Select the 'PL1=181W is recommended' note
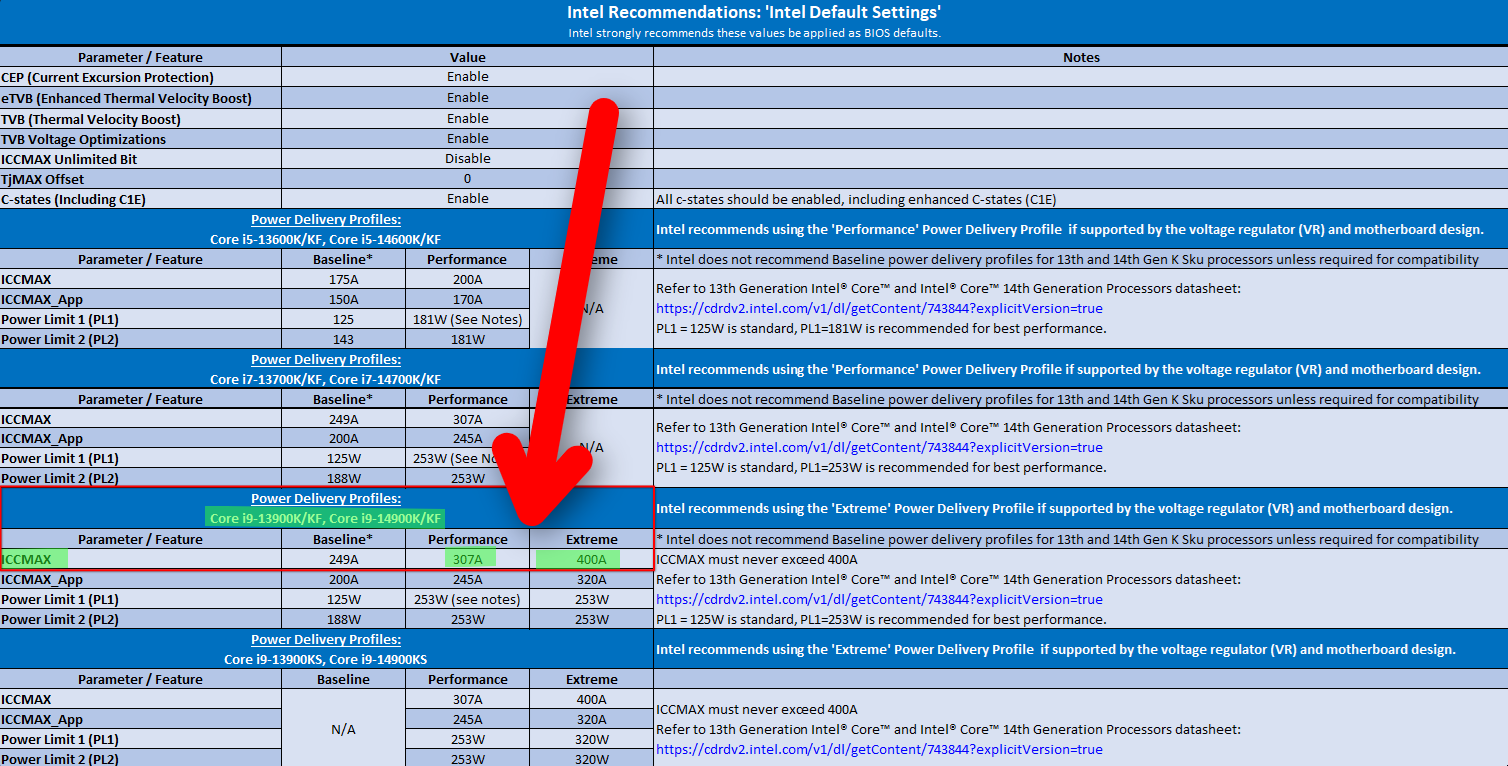Image resolution: width=1508 pixels, height=766 pixels. point(881,328)
